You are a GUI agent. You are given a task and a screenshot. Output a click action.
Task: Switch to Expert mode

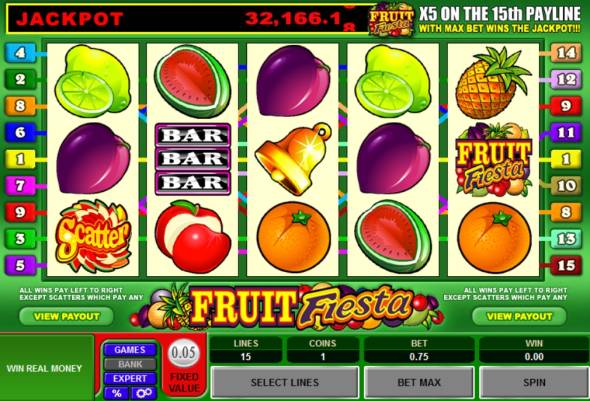click(x=130, y=378)
